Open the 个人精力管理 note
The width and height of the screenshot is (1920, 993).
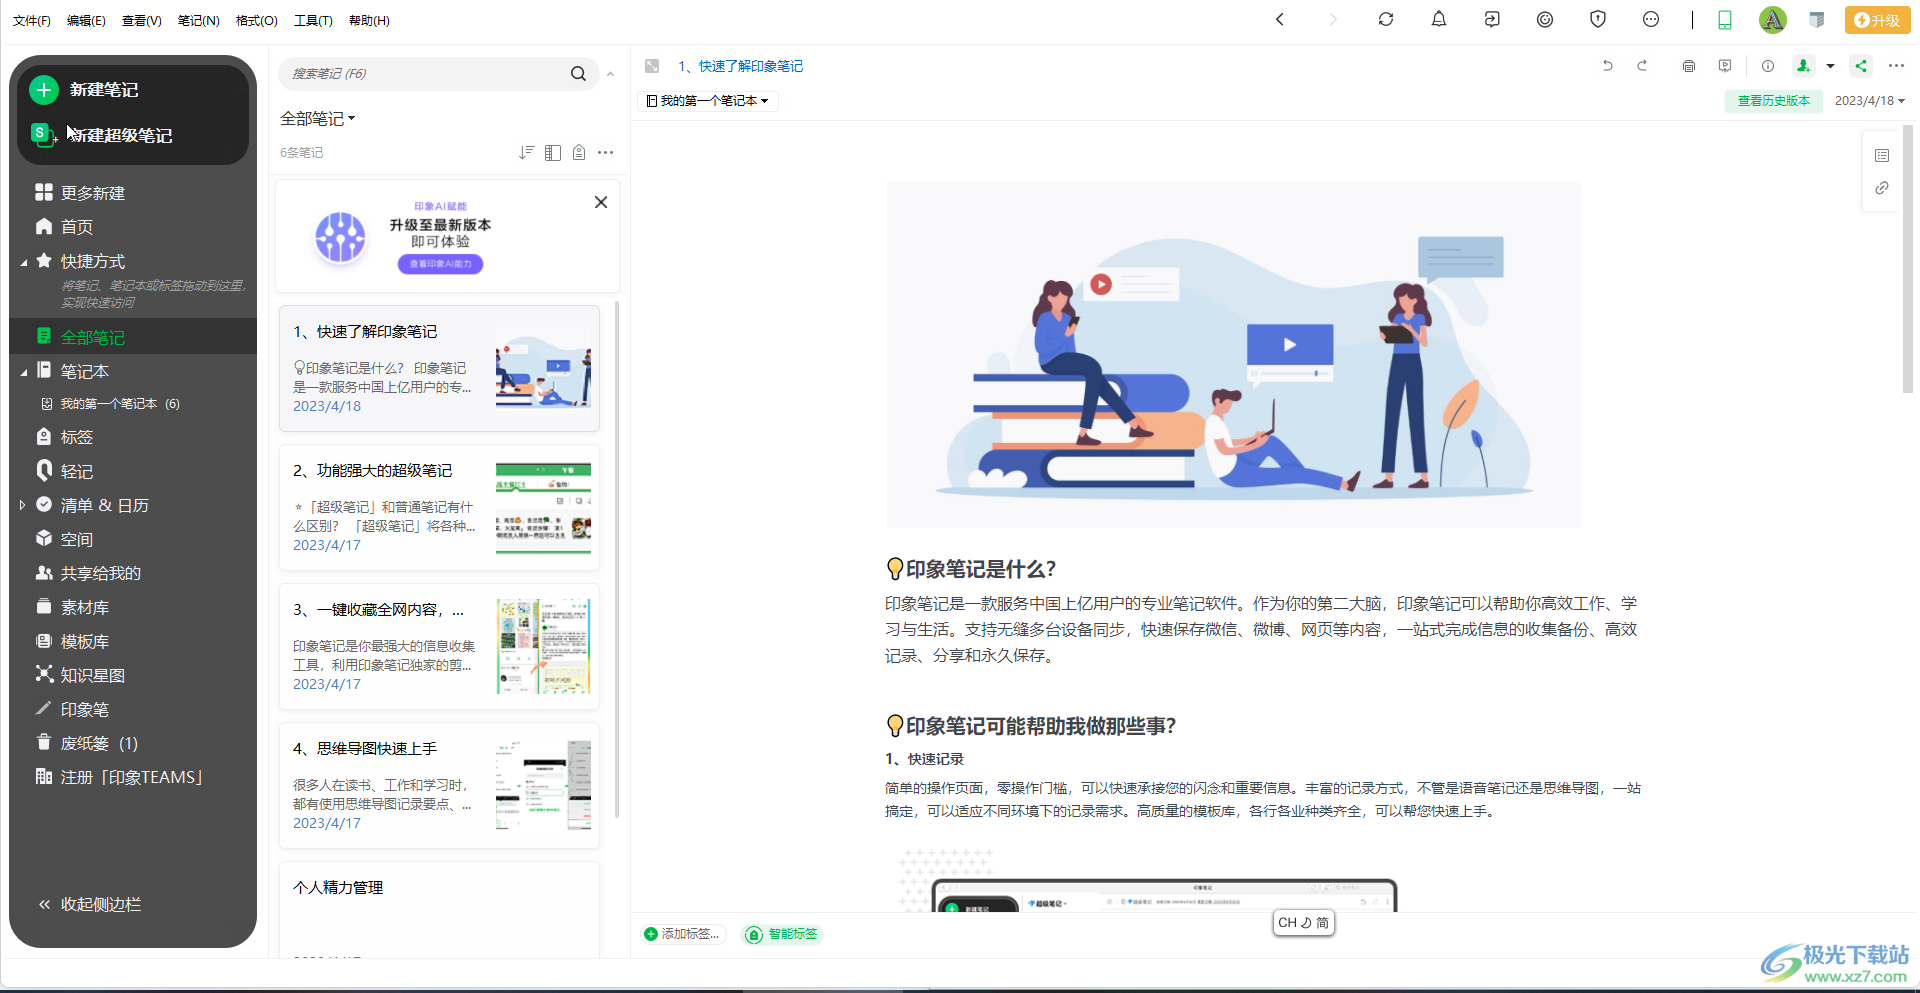click(439, 910)
